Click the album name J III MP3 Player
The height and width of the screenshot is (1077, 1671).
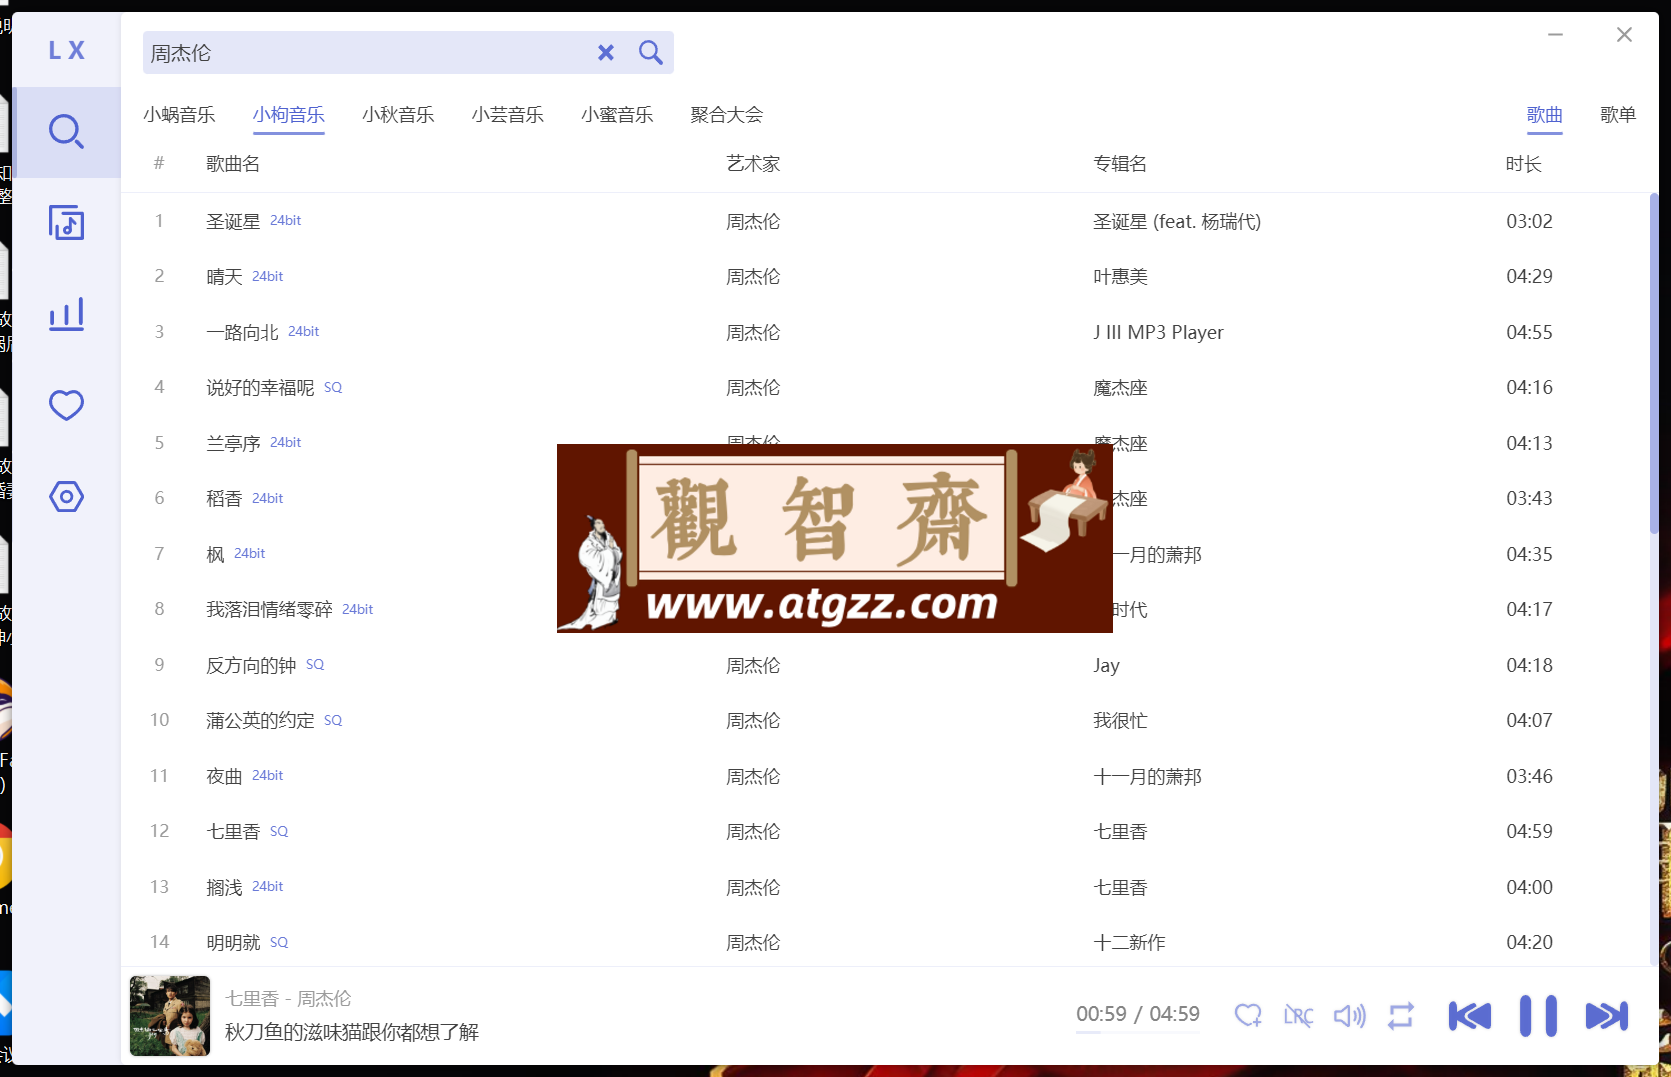[x=1158, y=332]
